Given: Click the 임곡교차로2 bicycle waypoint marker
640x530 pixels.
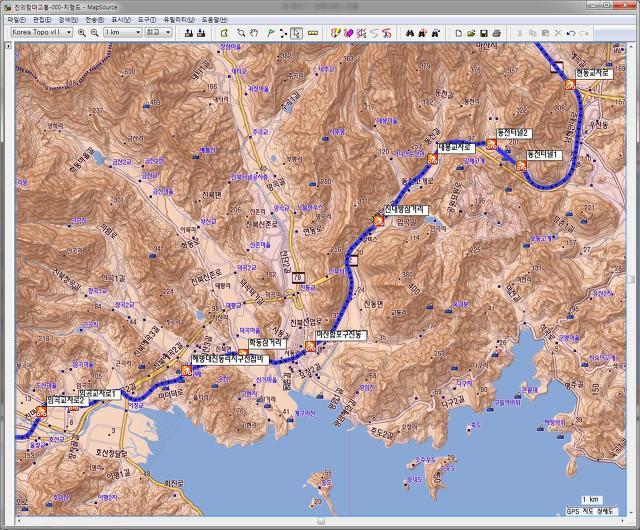Looking at the screenshot, I should coord(41,411).
